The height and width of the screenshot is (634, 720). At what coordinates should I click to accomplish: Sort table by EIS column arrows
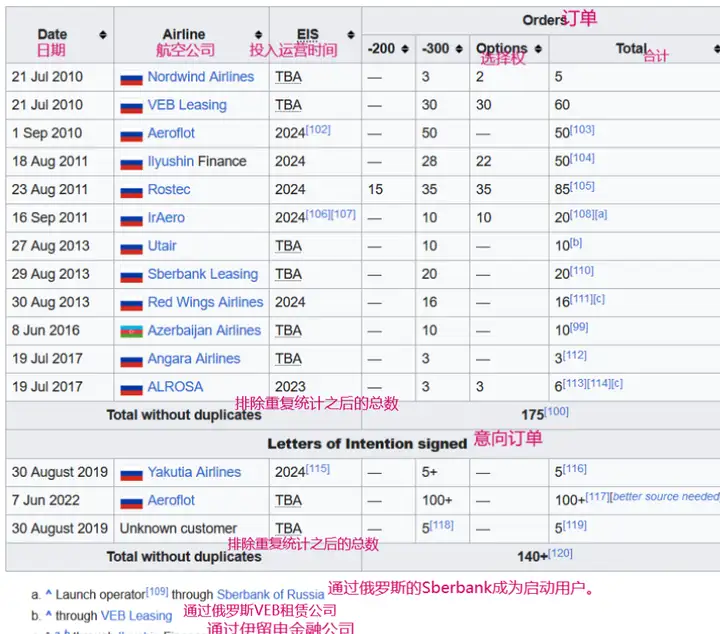351,35
